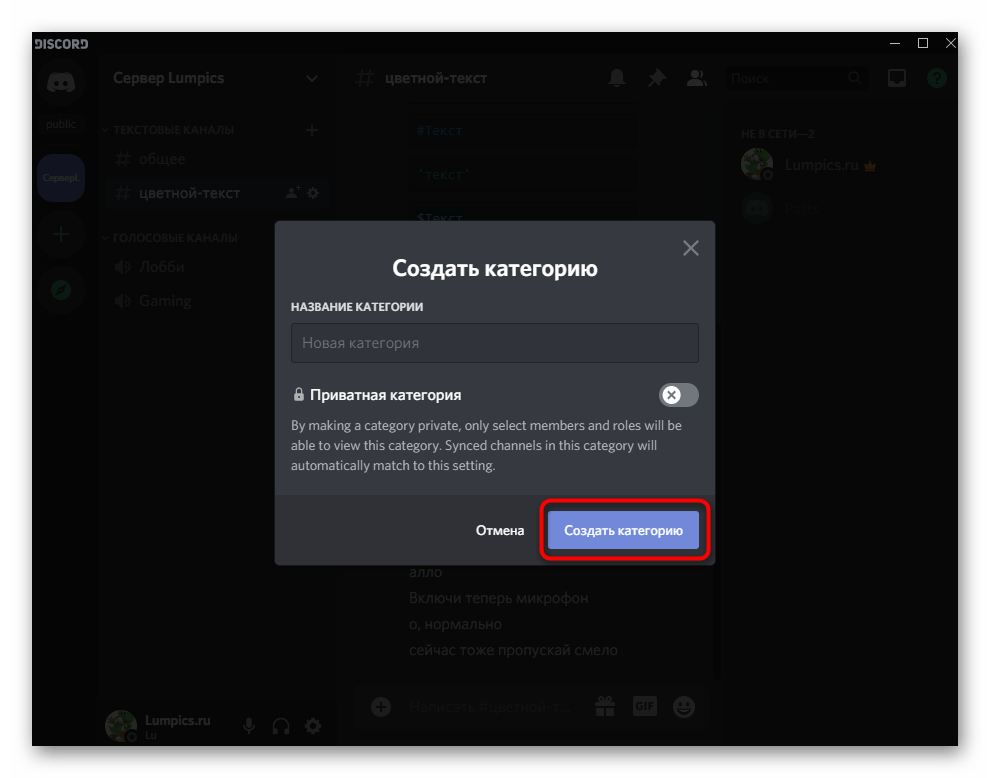Open the emoji picker
Image resolution: width=990 pixels, height=778 pixels.
(684, 707)
